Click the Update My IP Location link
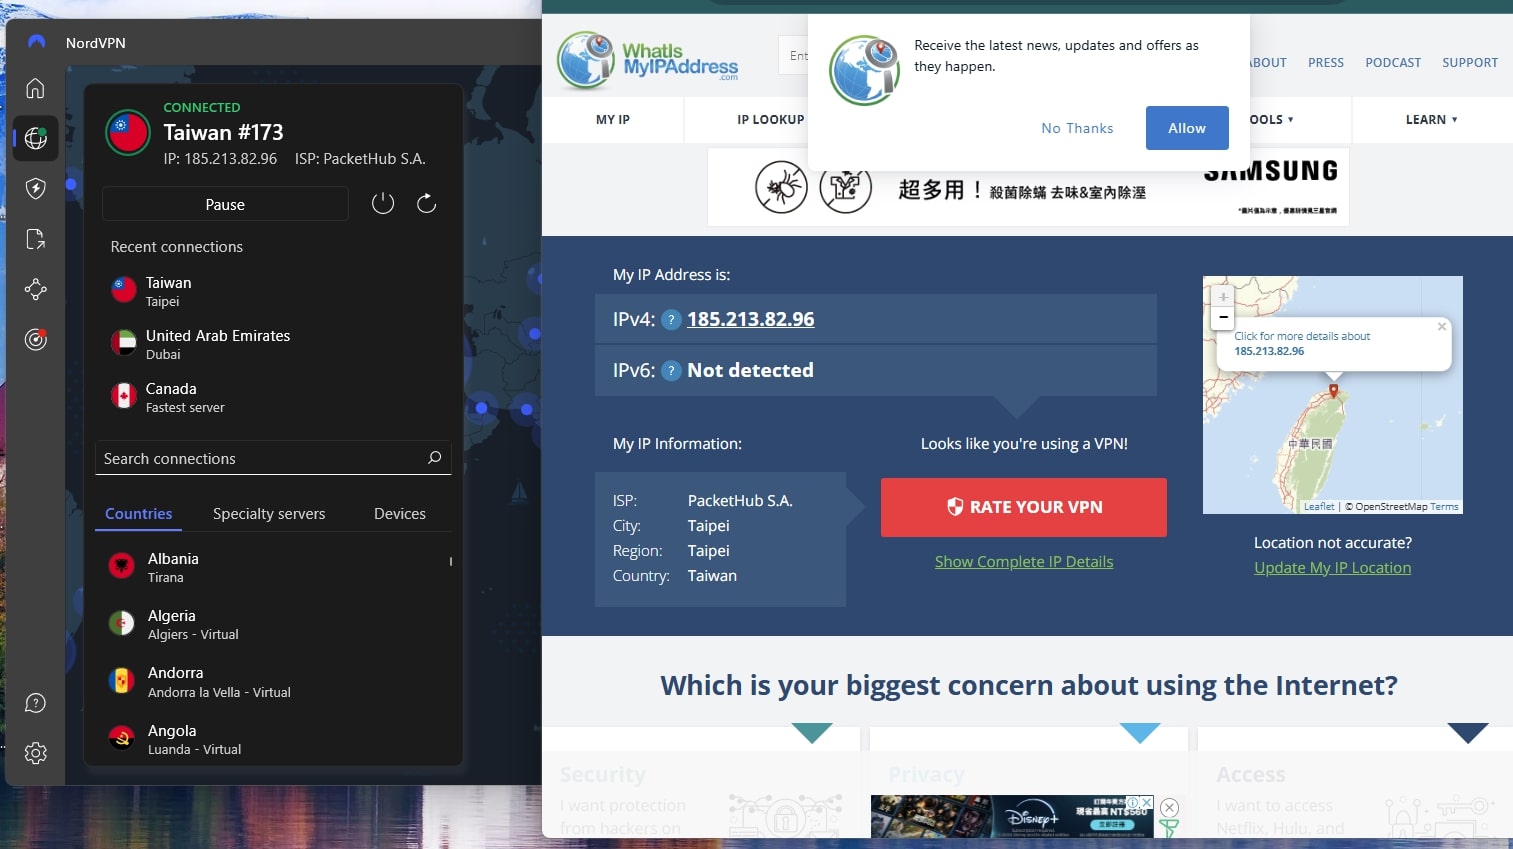This screenshot has width=1513, height=849. click(1332, 567)
